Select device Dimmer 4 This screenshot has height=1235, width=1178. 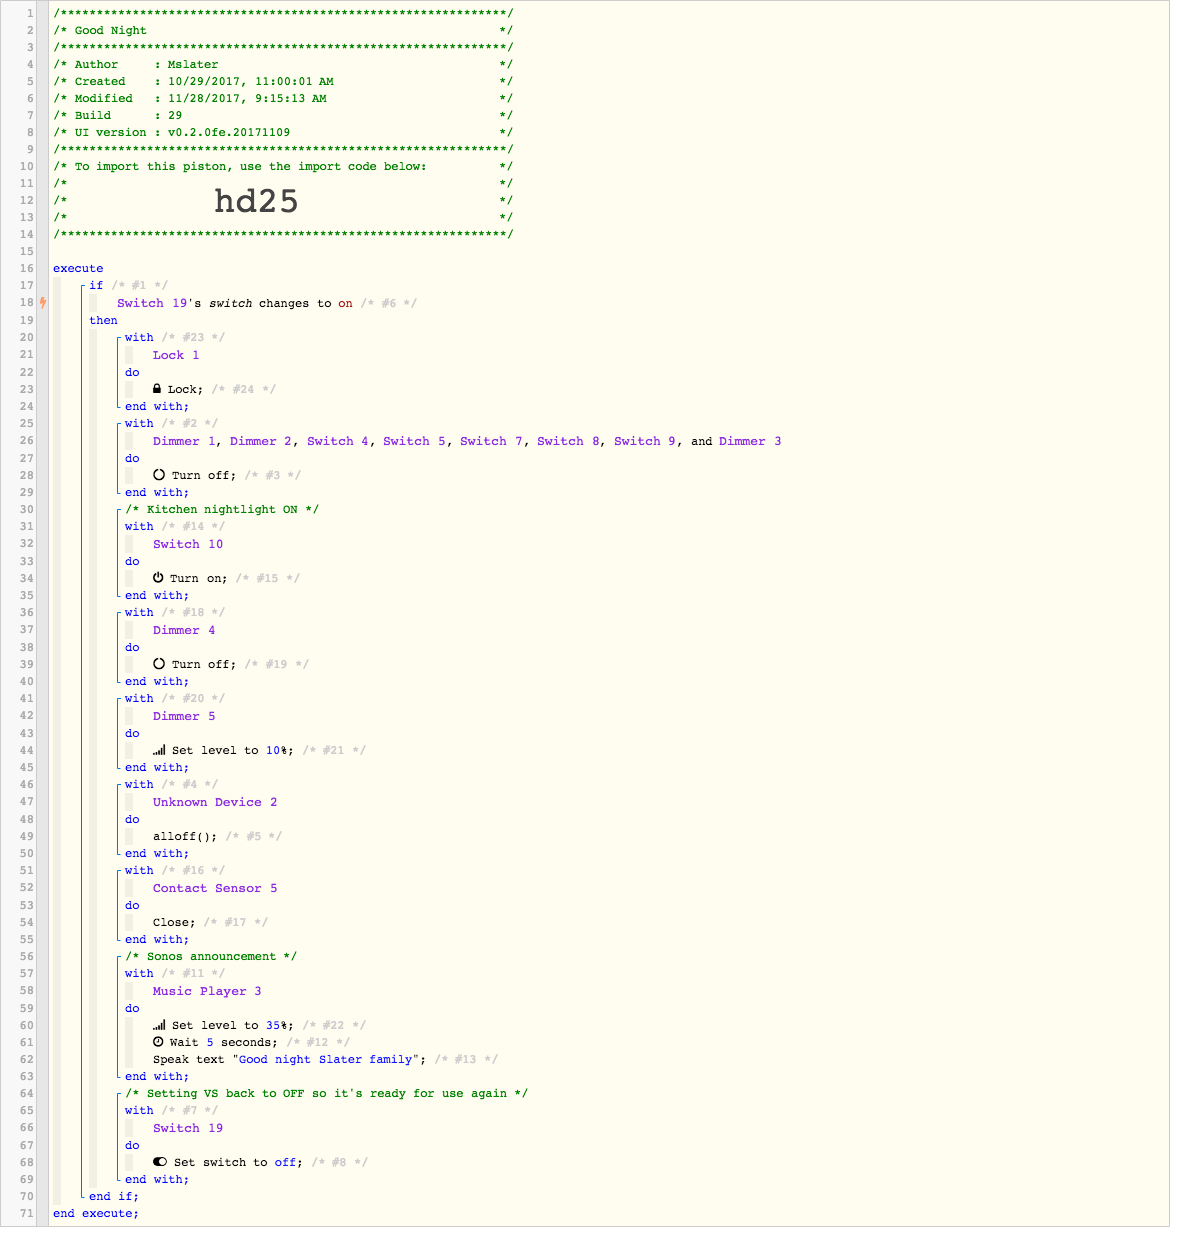point(184,630)
